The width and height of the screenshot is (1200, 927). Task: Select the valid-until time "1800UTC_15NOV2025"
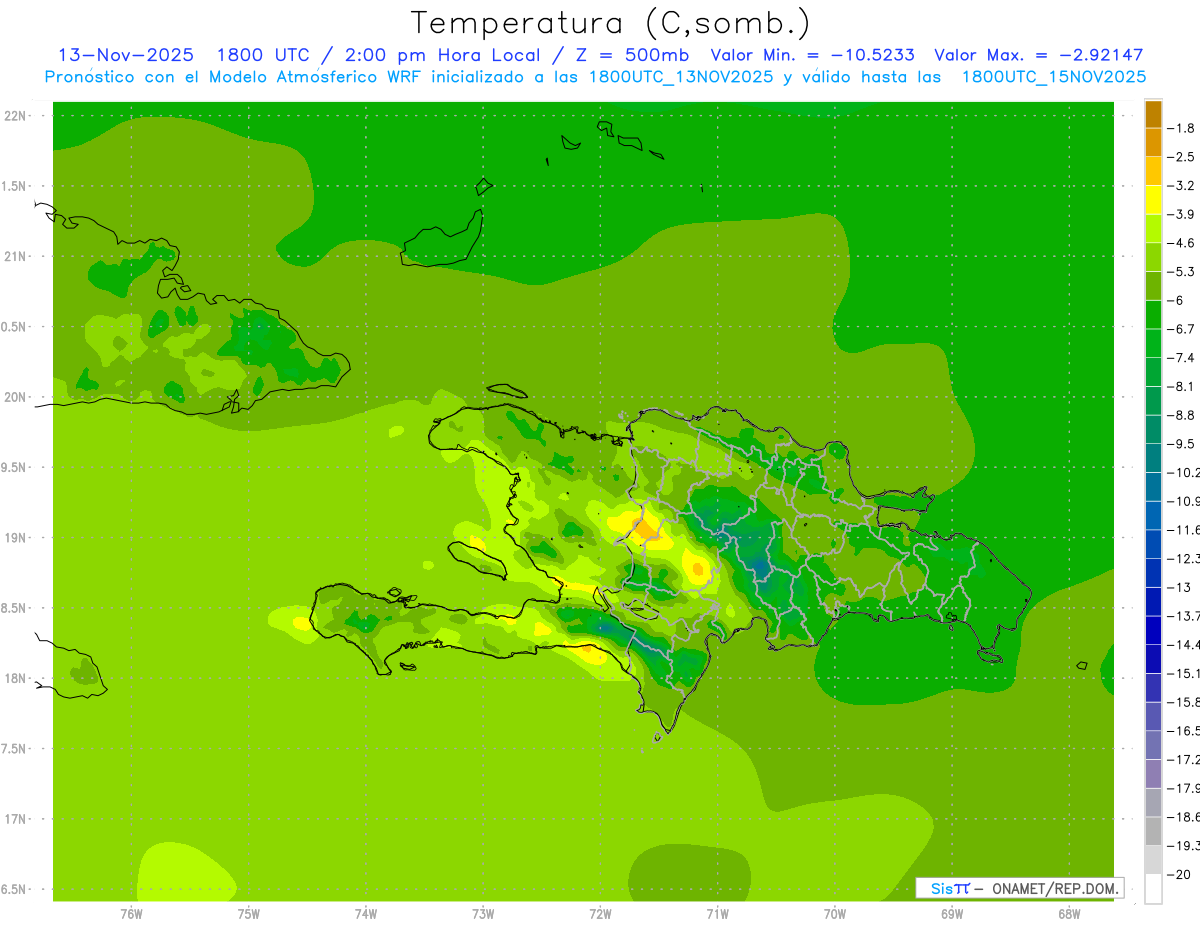point(1053,77)
